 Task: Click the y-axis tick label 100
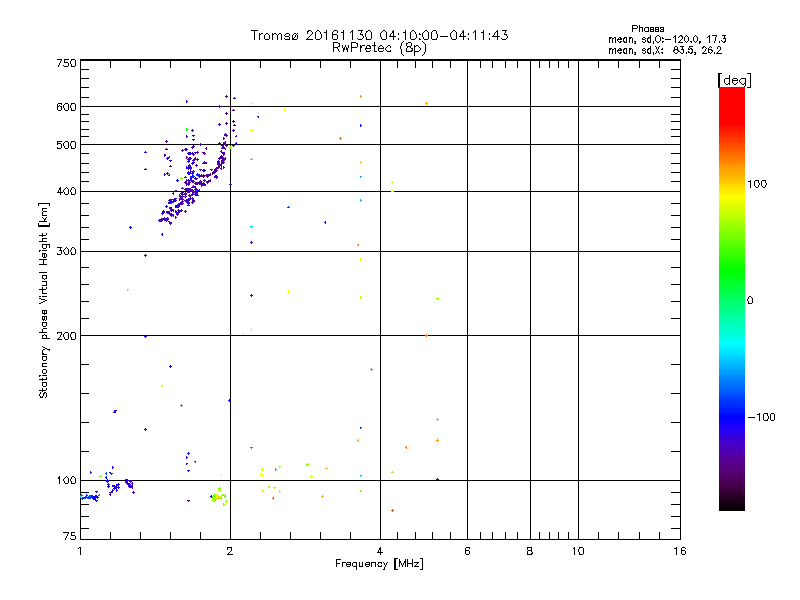click(x=66, y=481)
